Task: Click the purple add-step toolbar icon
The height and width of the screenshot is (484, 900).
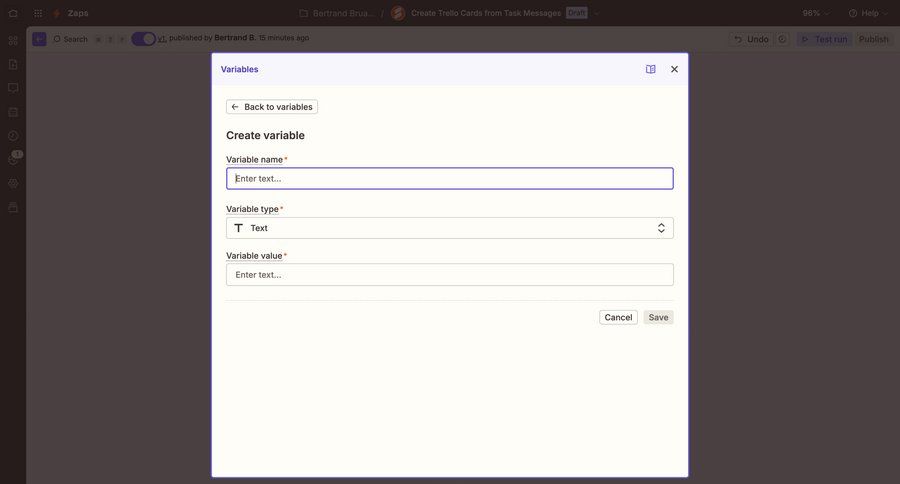Action: coord(39,39)
